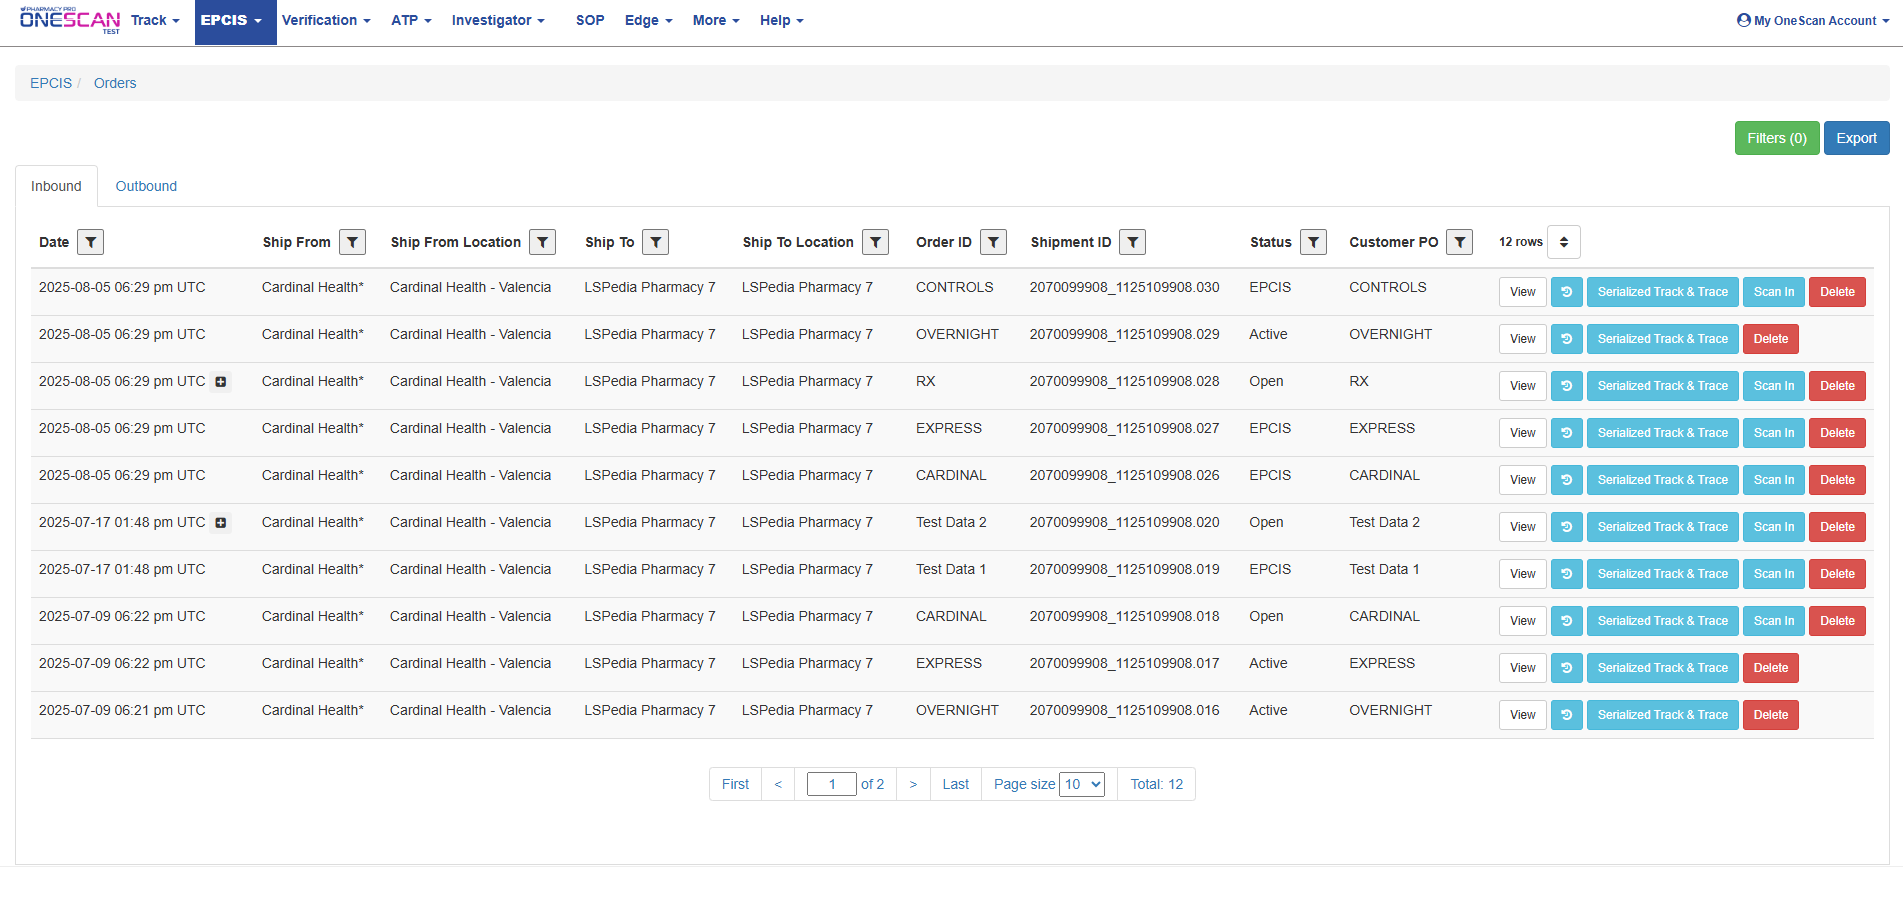Open Serialized Track & Trace for OVERNIGHT .029
Viewport: 1903px width, 903px height.
point(1662,339)
